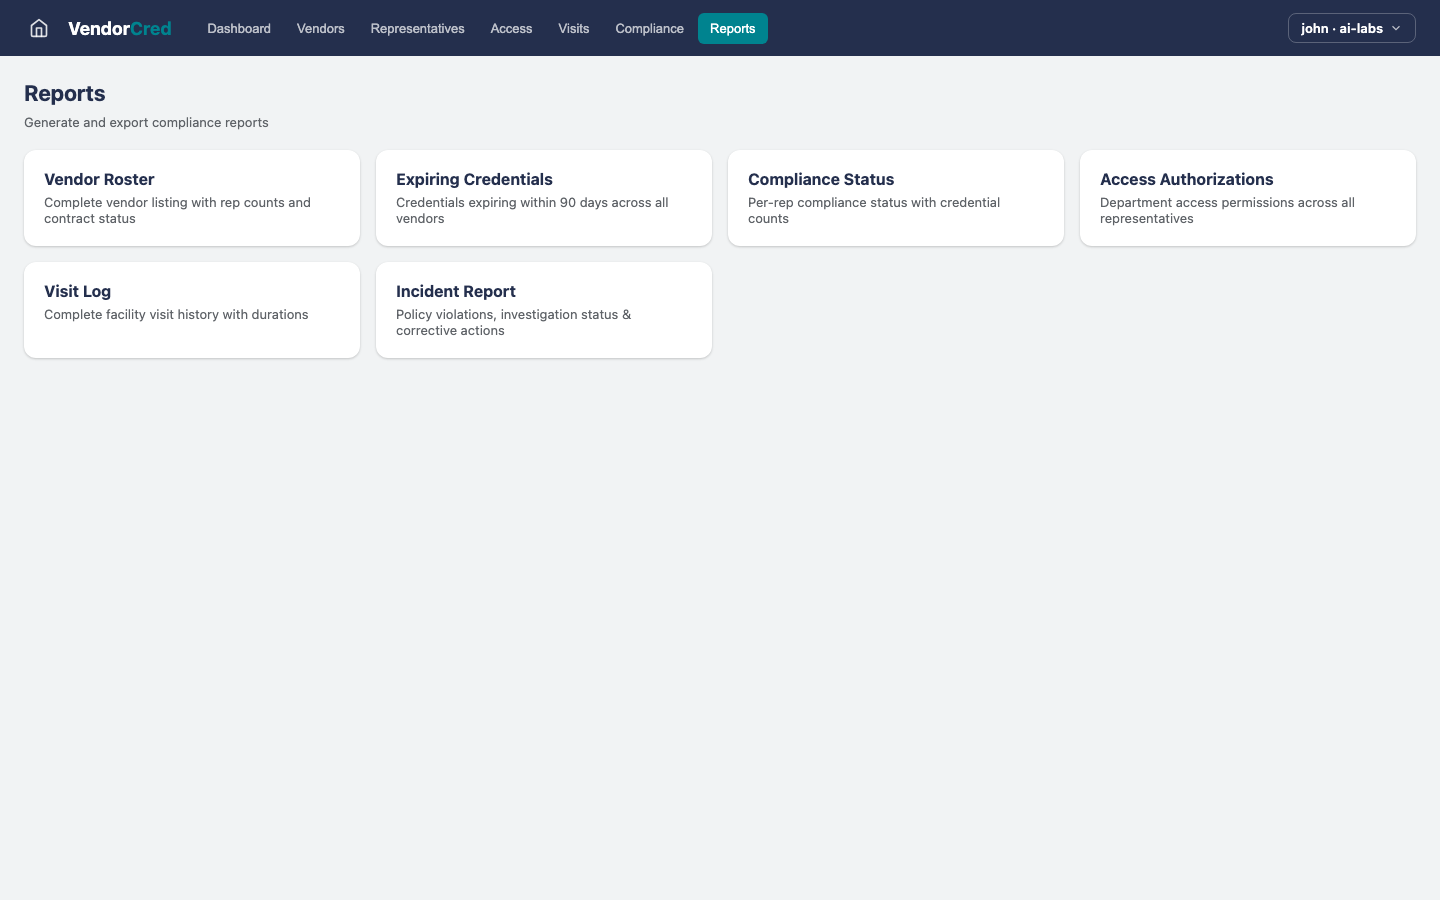This screenshot has width=1440, height=900.
Task: Navigate to the Compliance section
Action: (649, 28)
